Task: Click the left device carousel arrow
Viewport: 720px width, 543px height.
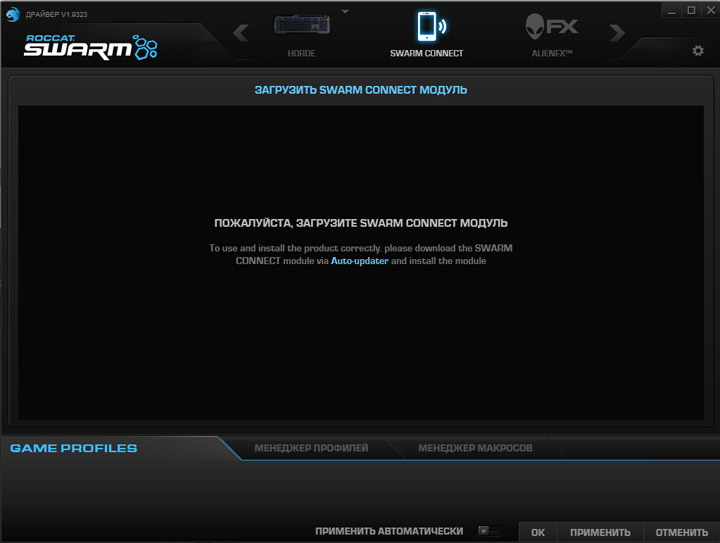Action: [x=241, y=33]
